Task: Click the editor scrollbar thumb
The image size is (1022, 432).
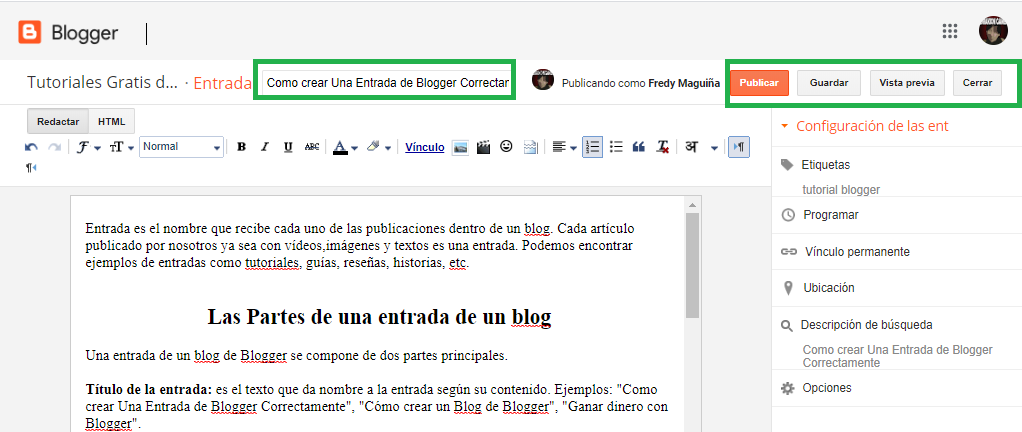Action: click(x=692, y=265)
